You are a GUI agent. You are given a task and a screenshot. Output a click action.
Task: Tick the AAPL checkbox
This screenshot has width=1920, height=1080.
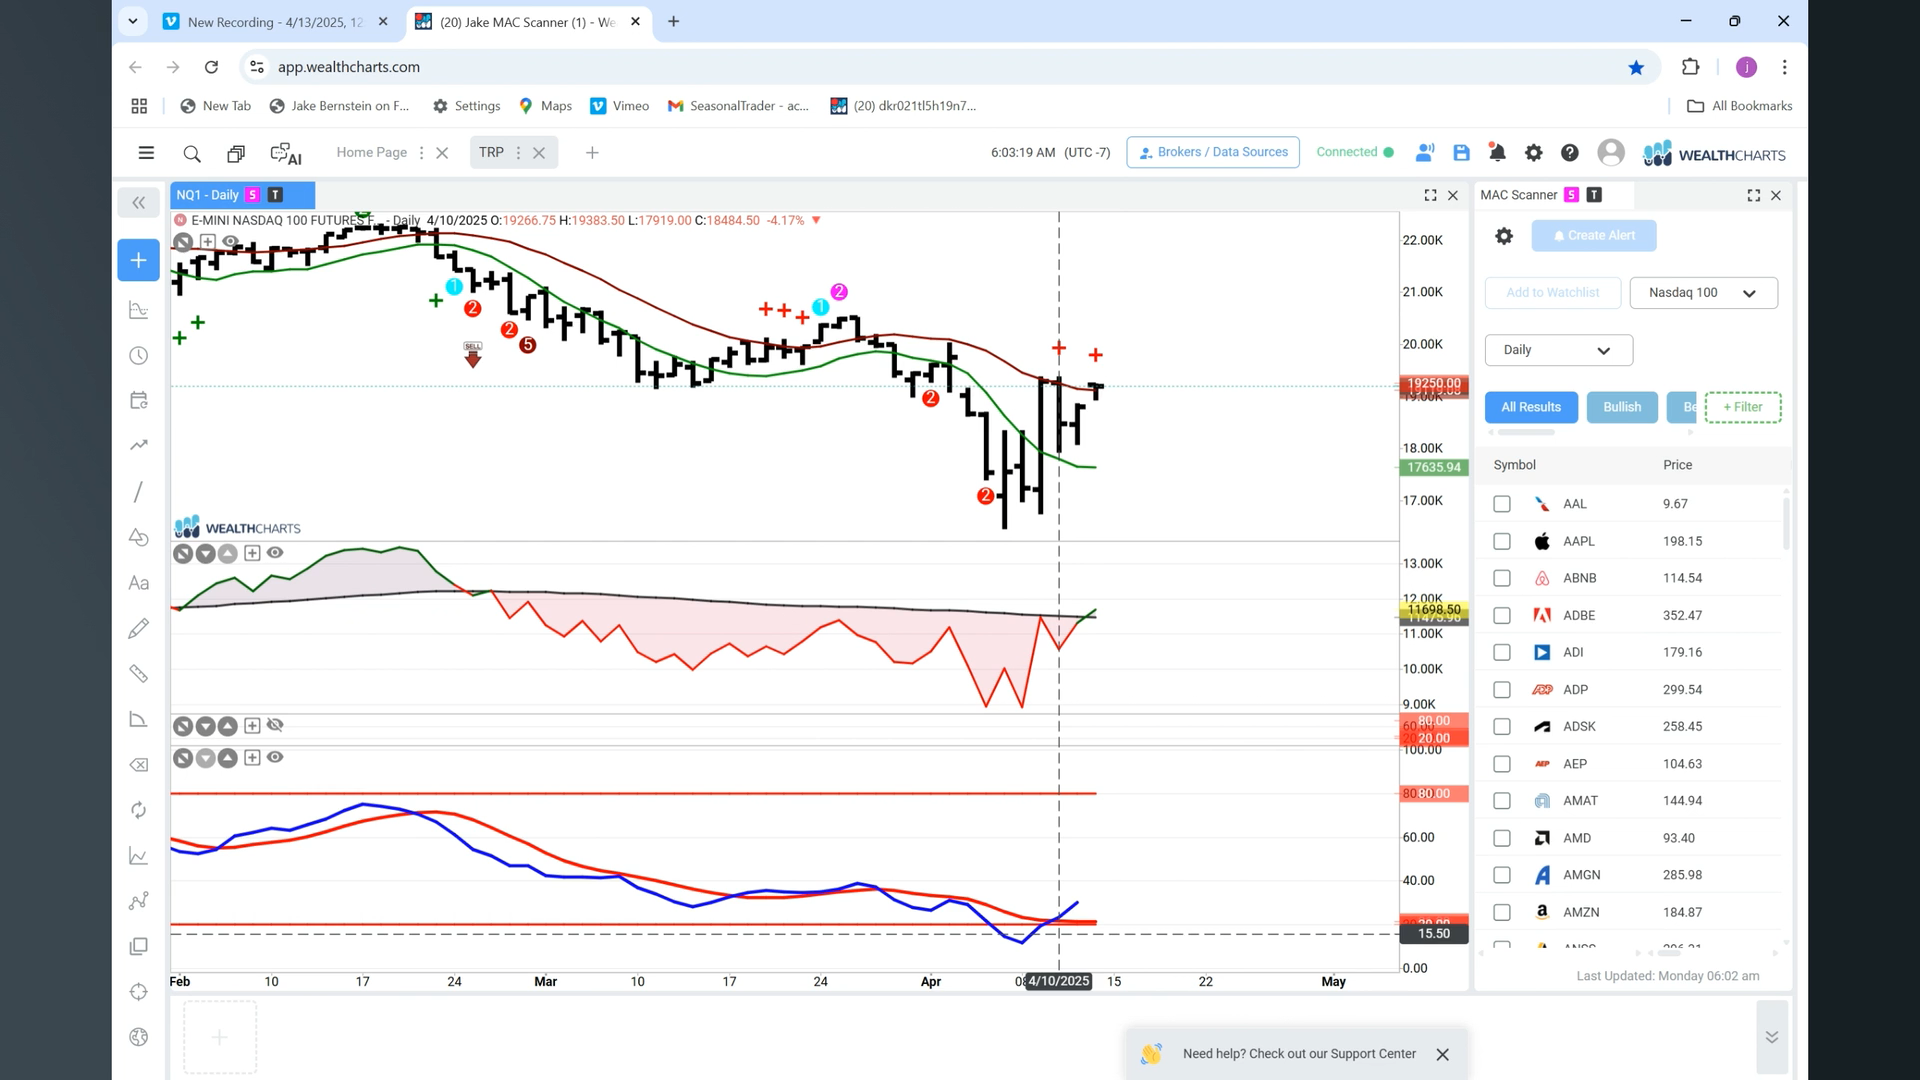[1501, 541]
